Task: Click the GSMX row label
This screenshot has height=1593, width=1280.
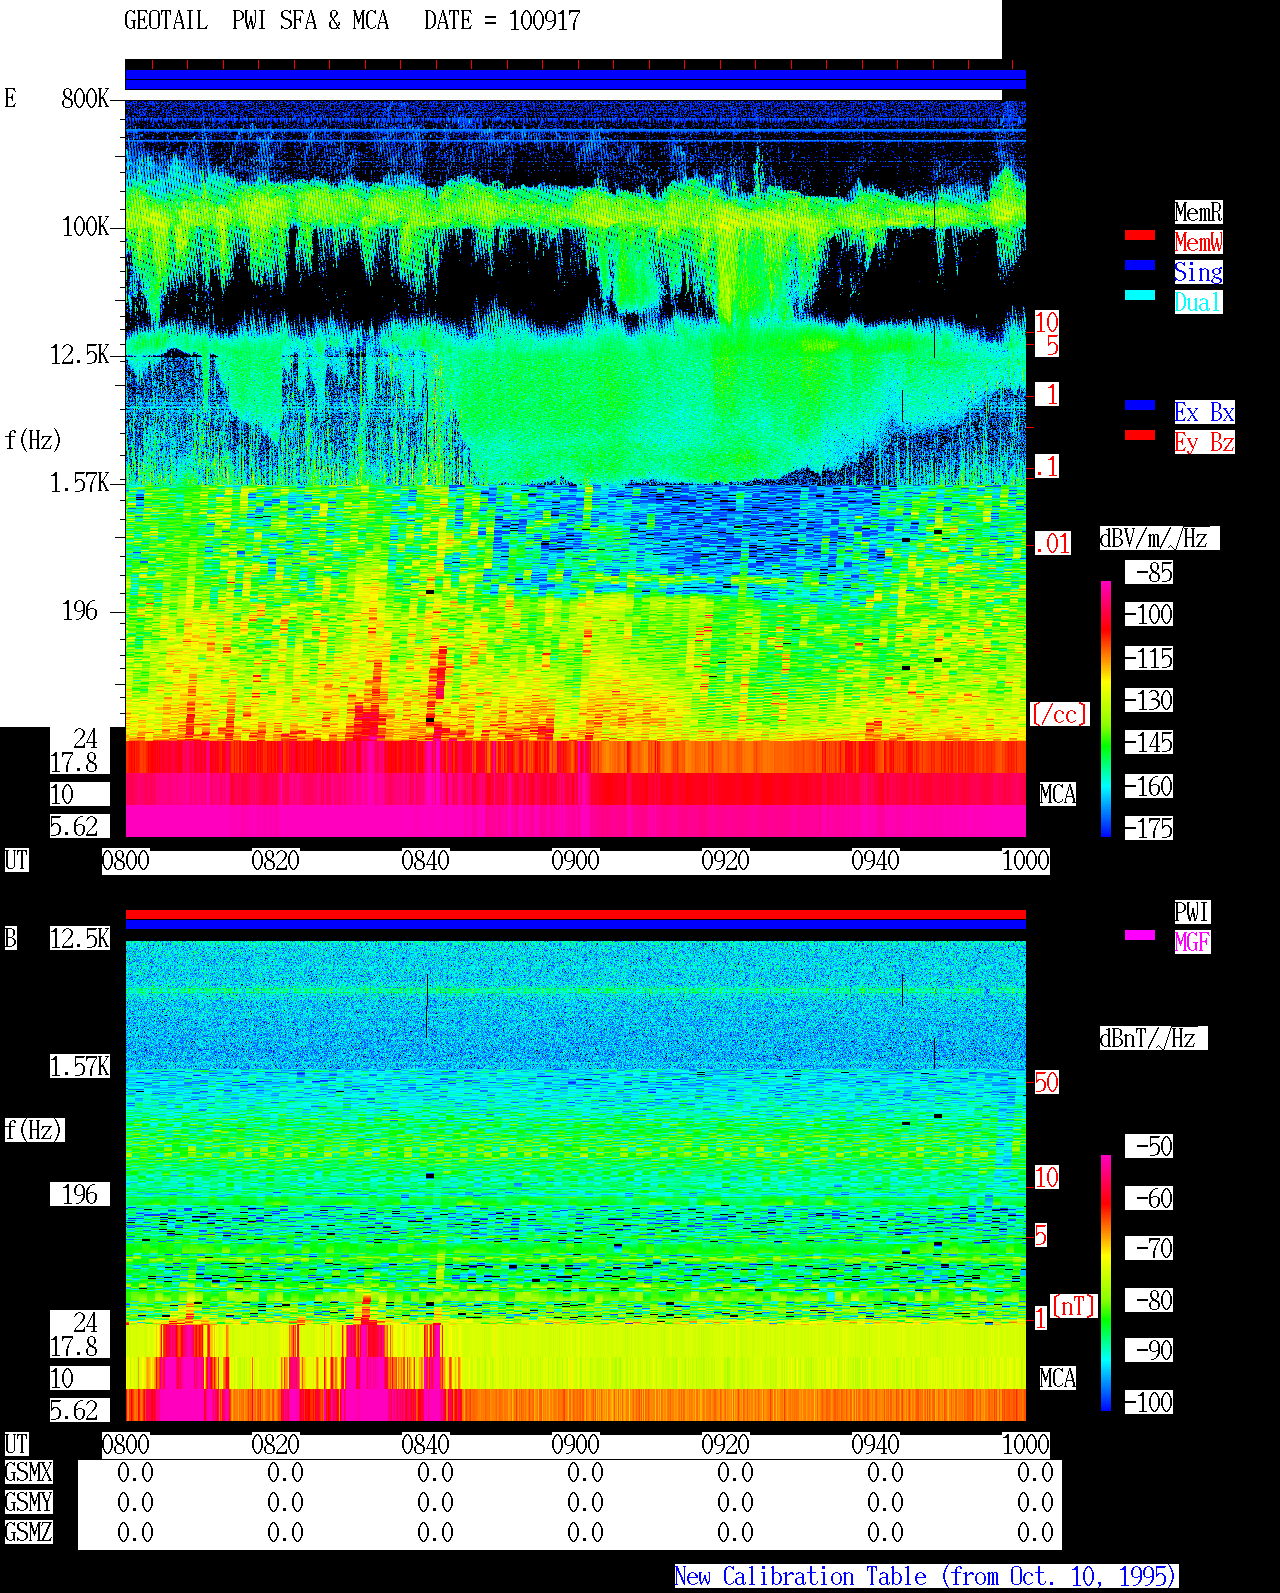Action: point(28,1472)
